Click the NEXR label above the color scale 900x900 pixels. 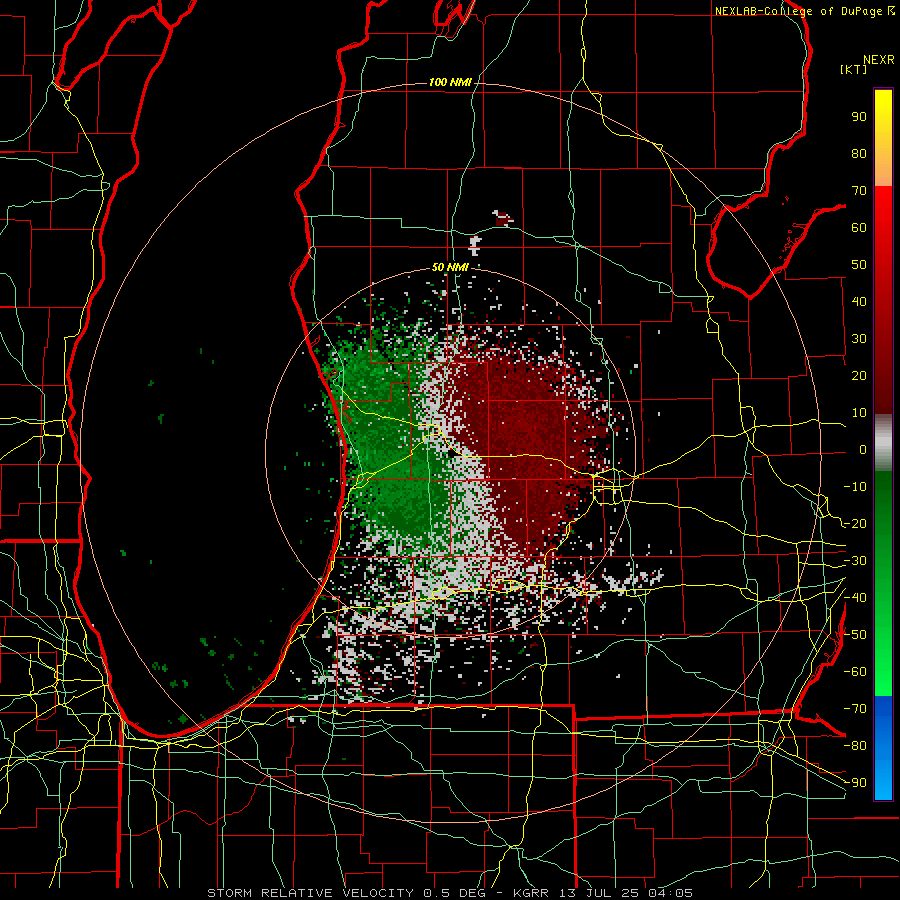pos(879,60)
